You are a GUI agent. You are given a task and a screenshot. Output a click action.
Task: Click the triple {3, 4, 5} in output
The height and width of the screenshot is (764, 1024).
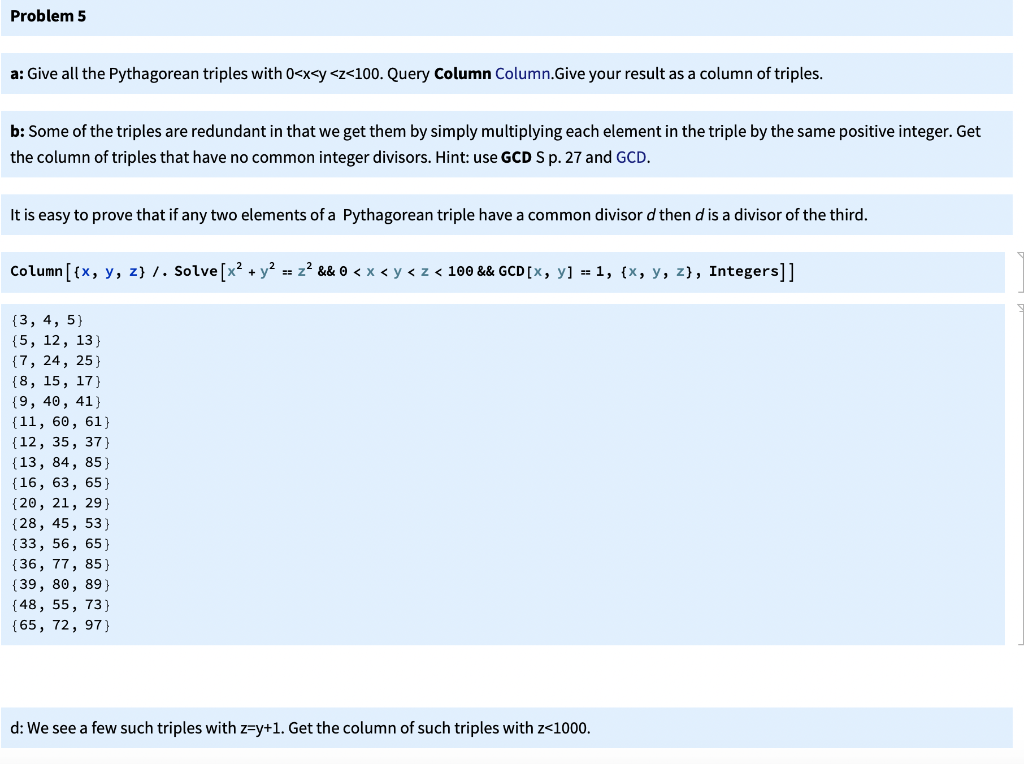45,320
